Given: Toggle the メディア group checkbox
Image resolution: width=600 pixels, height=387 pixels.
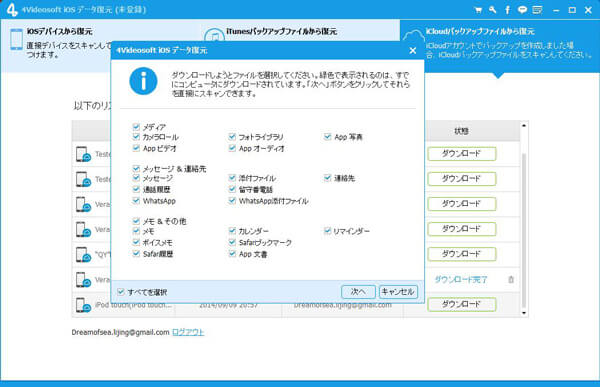Looking at the screenshot, I should (x=136, y=127).
